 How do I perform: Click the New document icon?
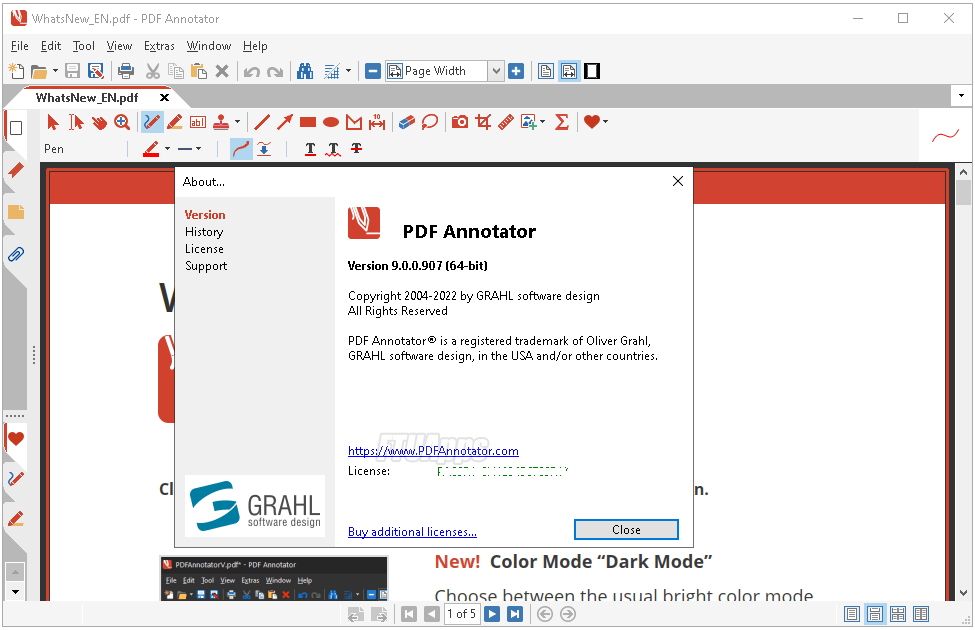pos(16,71)
